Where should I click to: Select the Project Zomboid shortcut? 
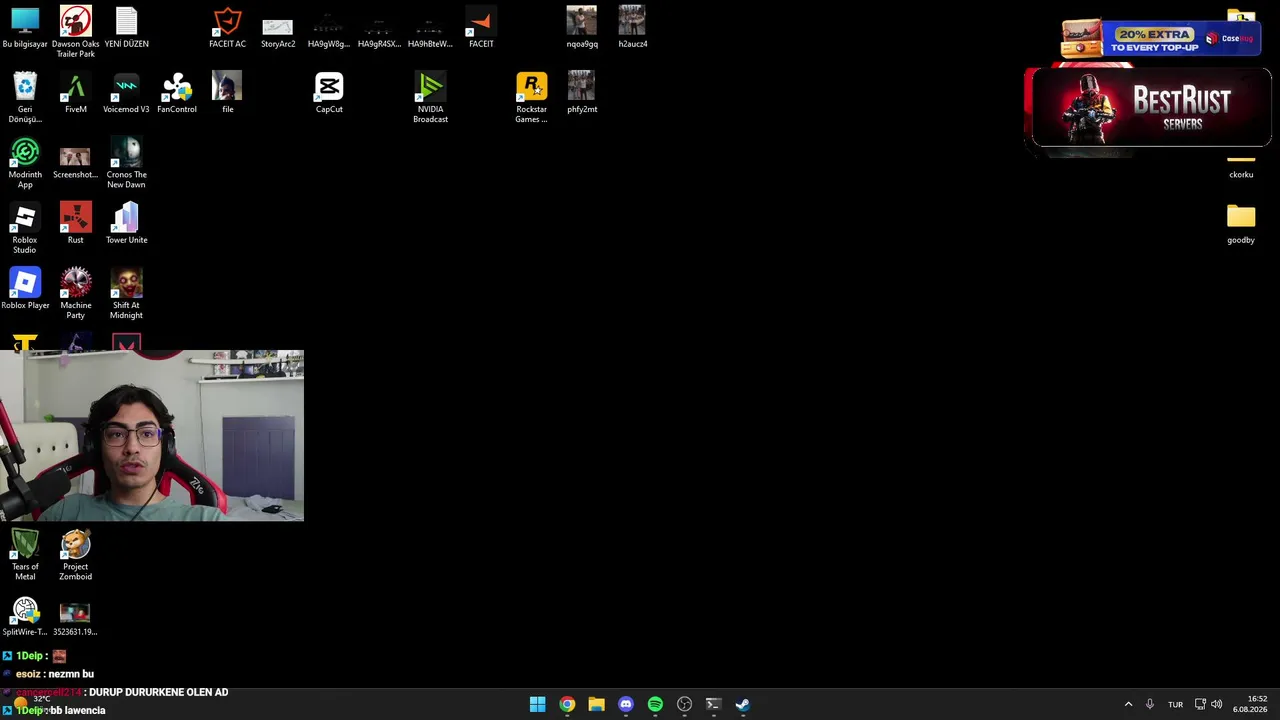(x=76, y=555)
